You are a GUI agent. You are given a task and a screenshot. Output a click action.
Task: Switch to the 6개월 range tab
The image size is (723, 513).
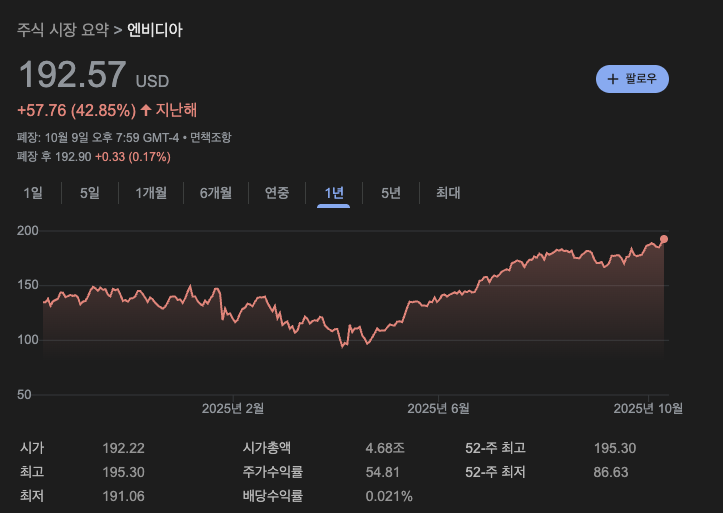pyautogui.click(x=215, y=193)
